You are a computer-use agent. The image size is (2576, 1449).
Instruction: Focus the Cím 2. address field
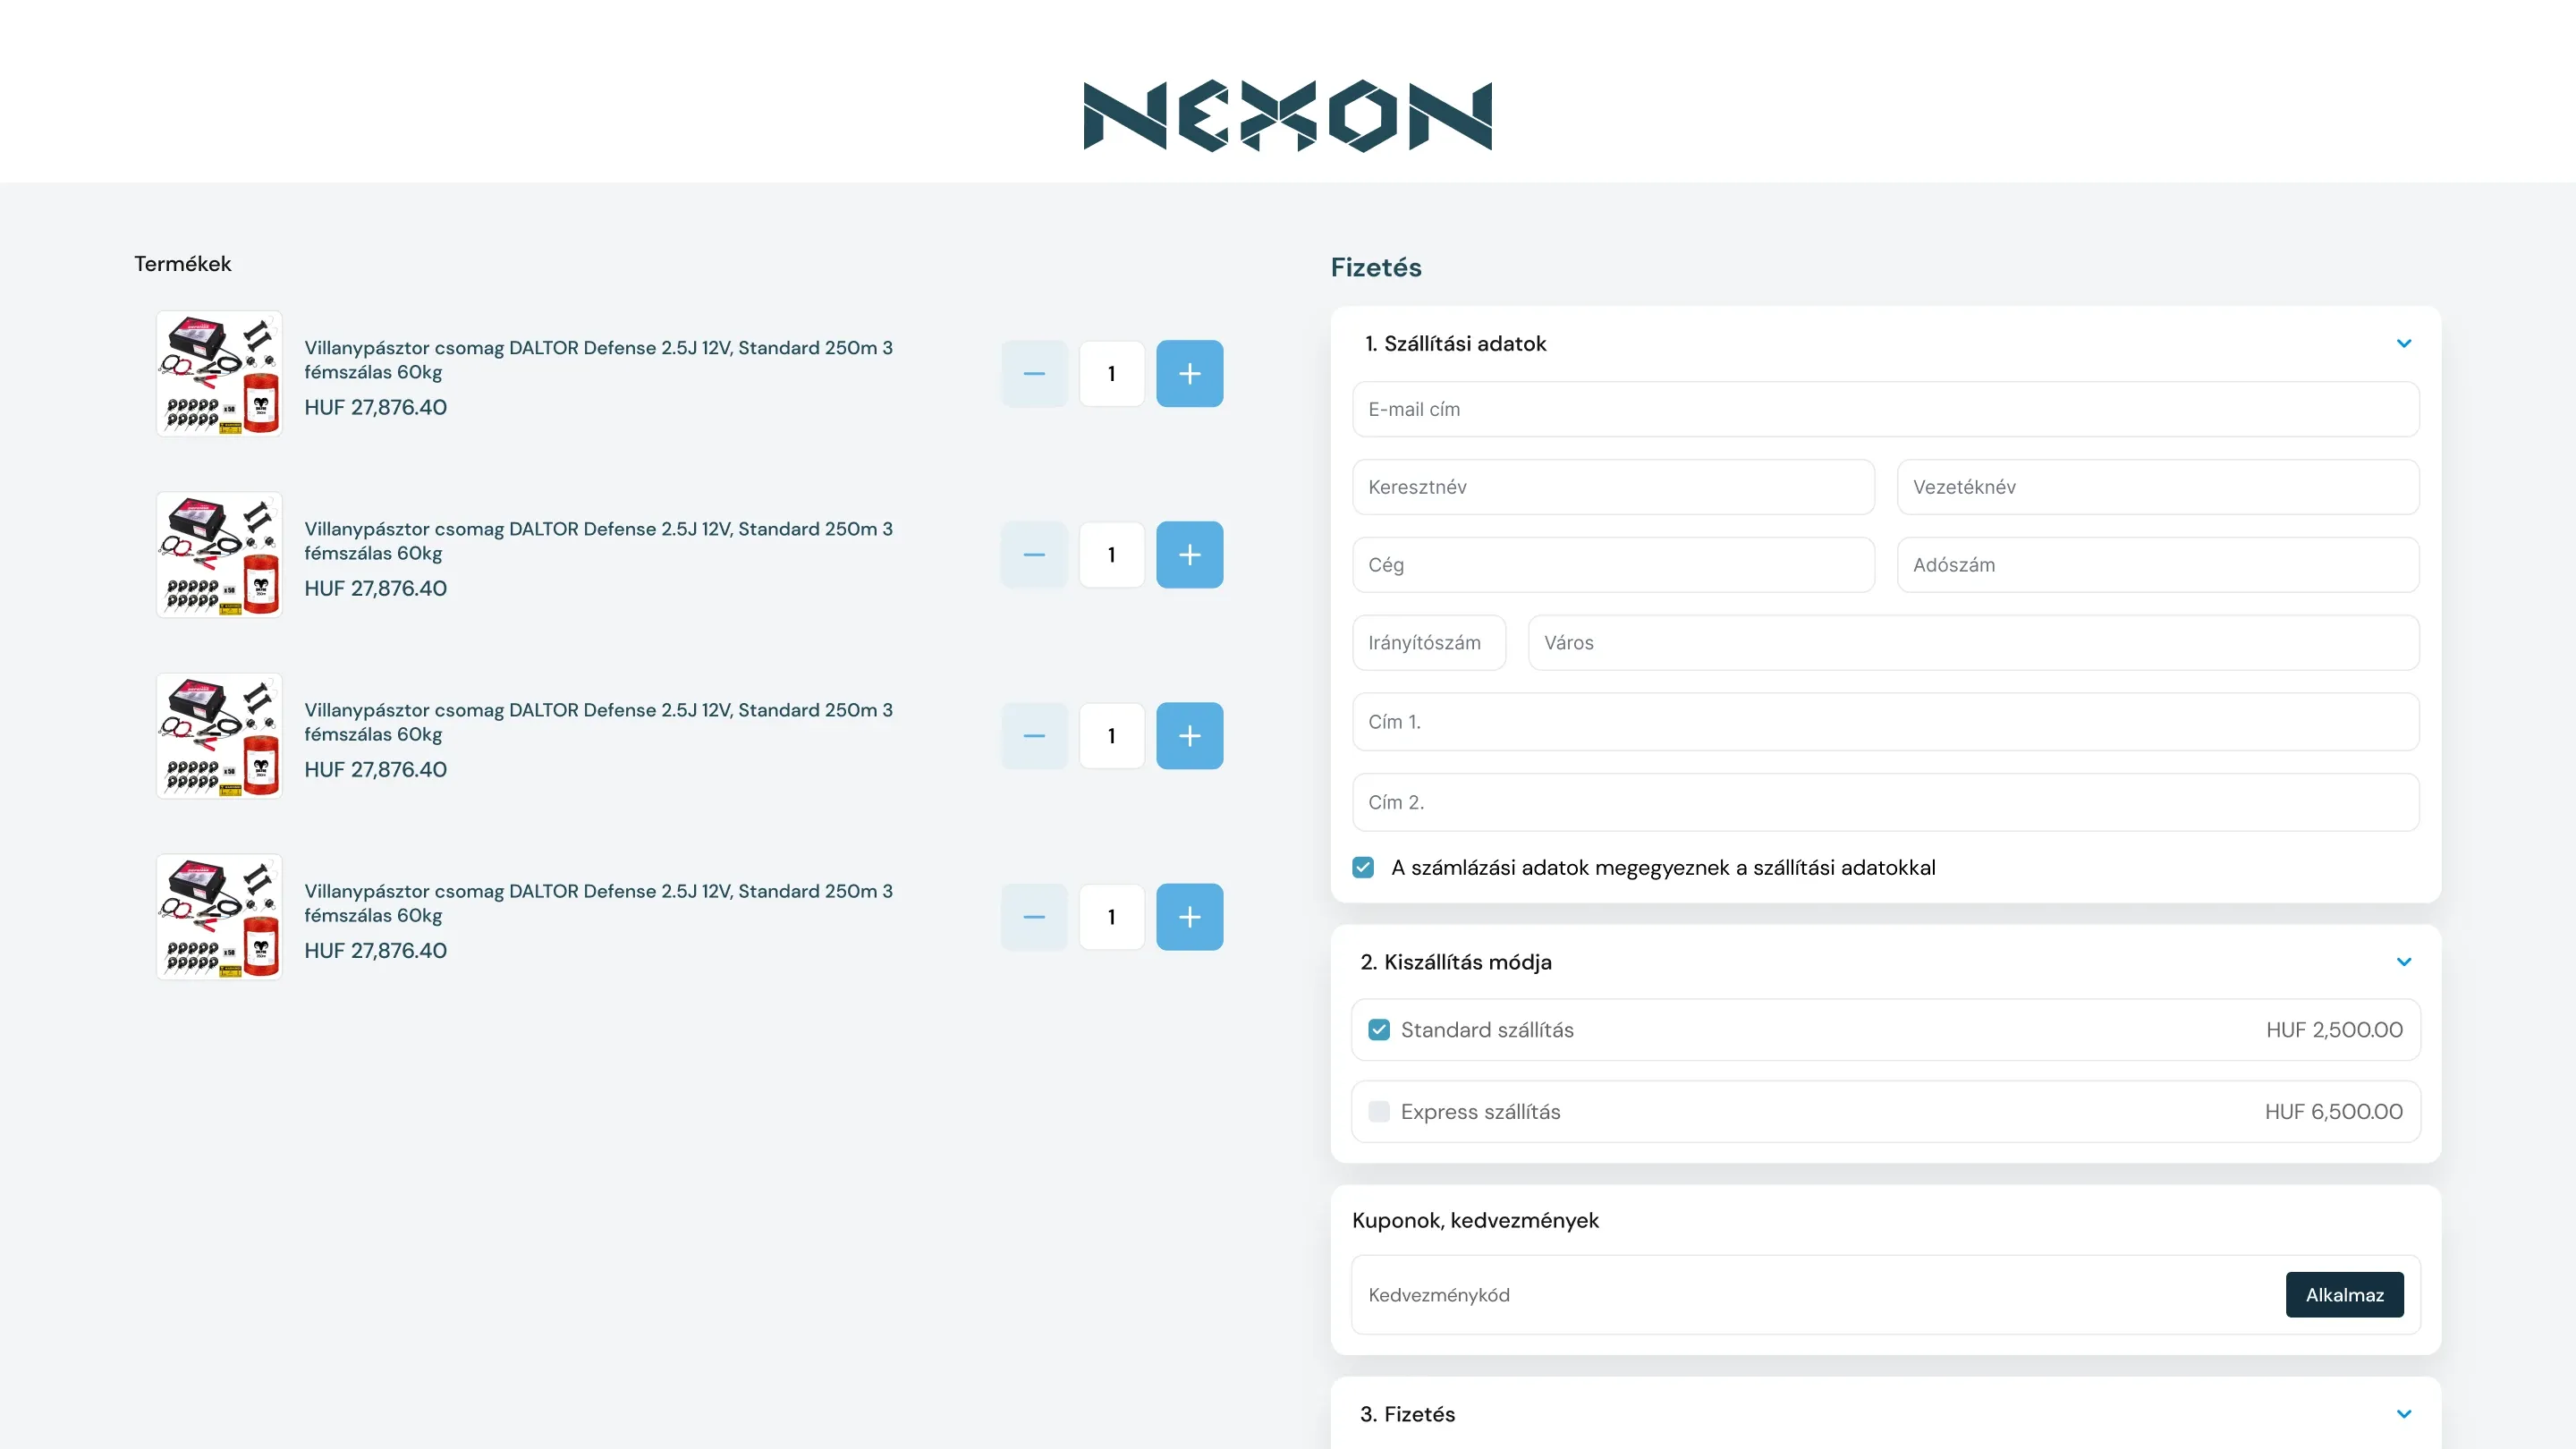pyautogui.click(x=1885, y=802)
